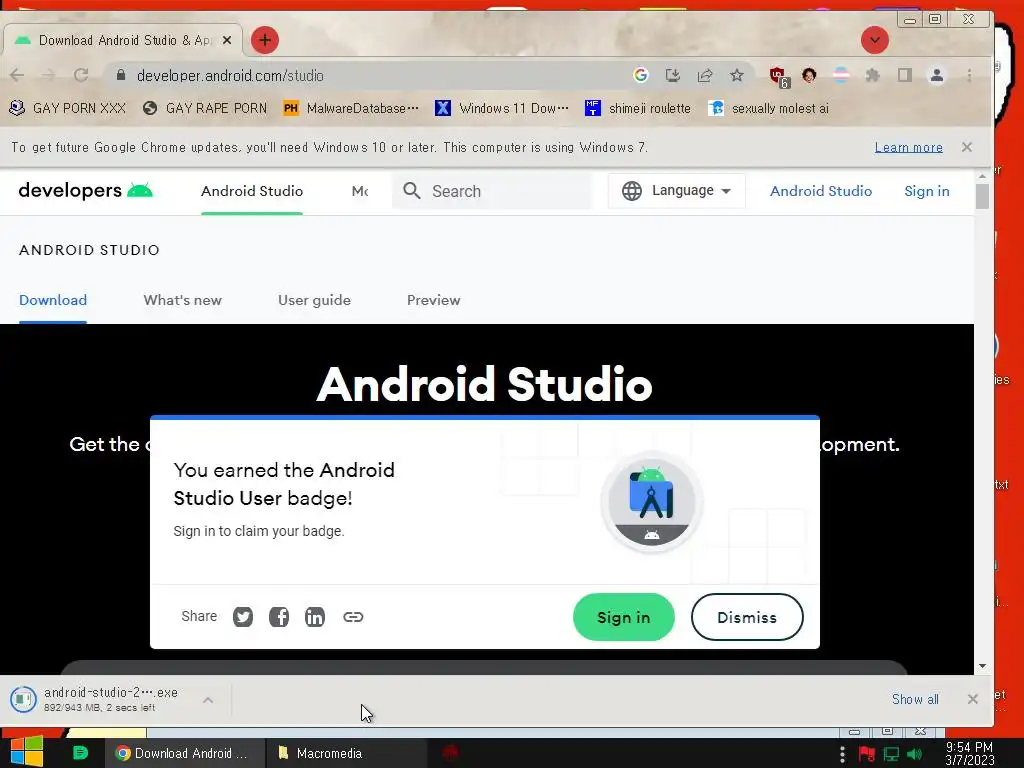Switch to the User guide tab
1024x768 pixels.
[314, 300]
